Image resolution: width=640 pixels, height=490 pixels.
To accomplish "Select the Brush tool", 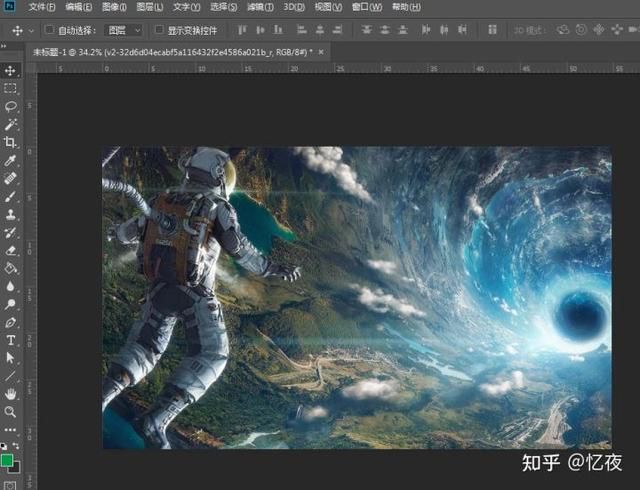I will [x=10, y=196].
